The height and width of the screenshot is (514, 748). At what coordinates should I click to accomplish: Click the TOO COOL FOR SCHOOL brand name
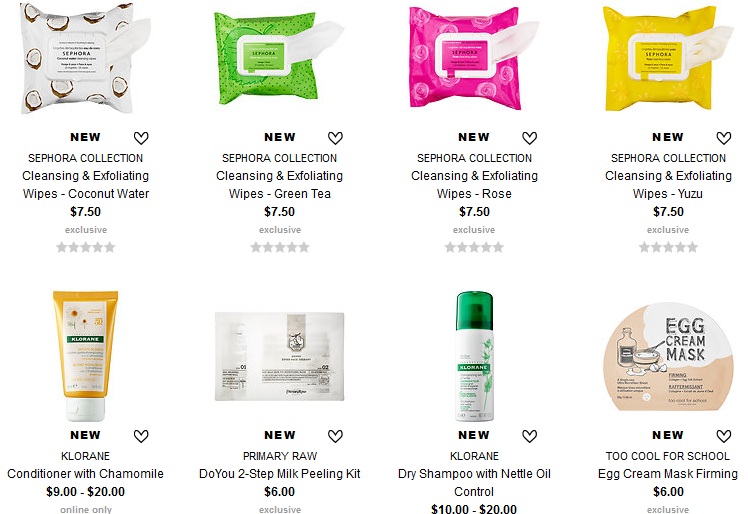[668, 456]
